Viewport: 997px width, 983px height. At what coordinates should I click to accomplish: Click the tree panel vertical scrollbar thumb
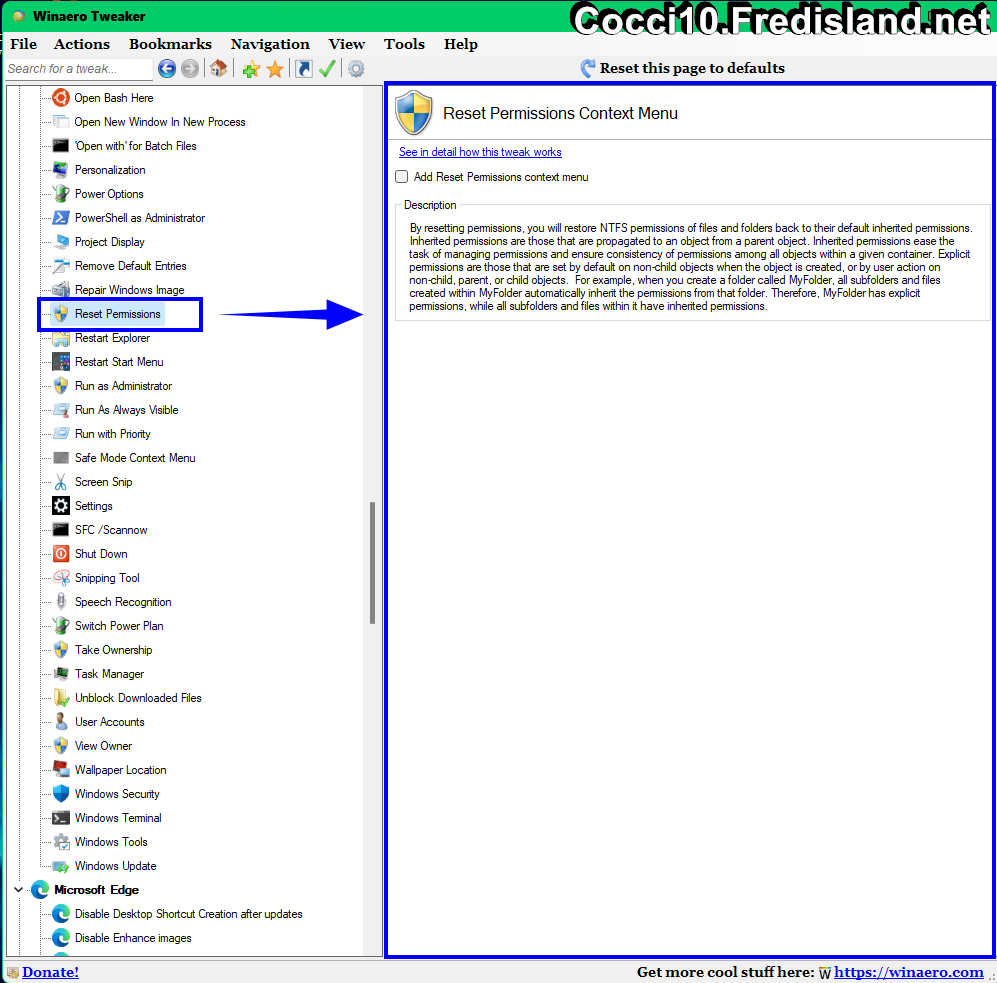point(373,563)
